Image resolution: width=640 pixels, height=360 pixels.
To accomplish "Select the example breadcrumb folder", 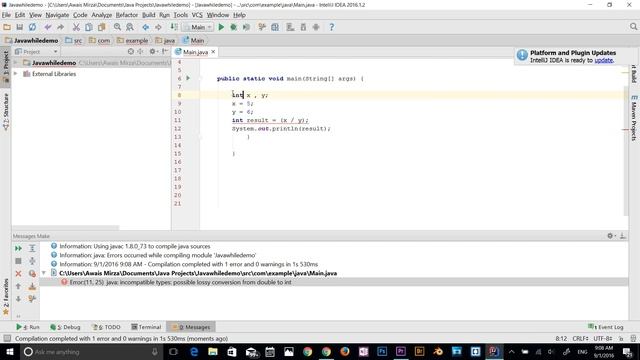I will point(132,40).
